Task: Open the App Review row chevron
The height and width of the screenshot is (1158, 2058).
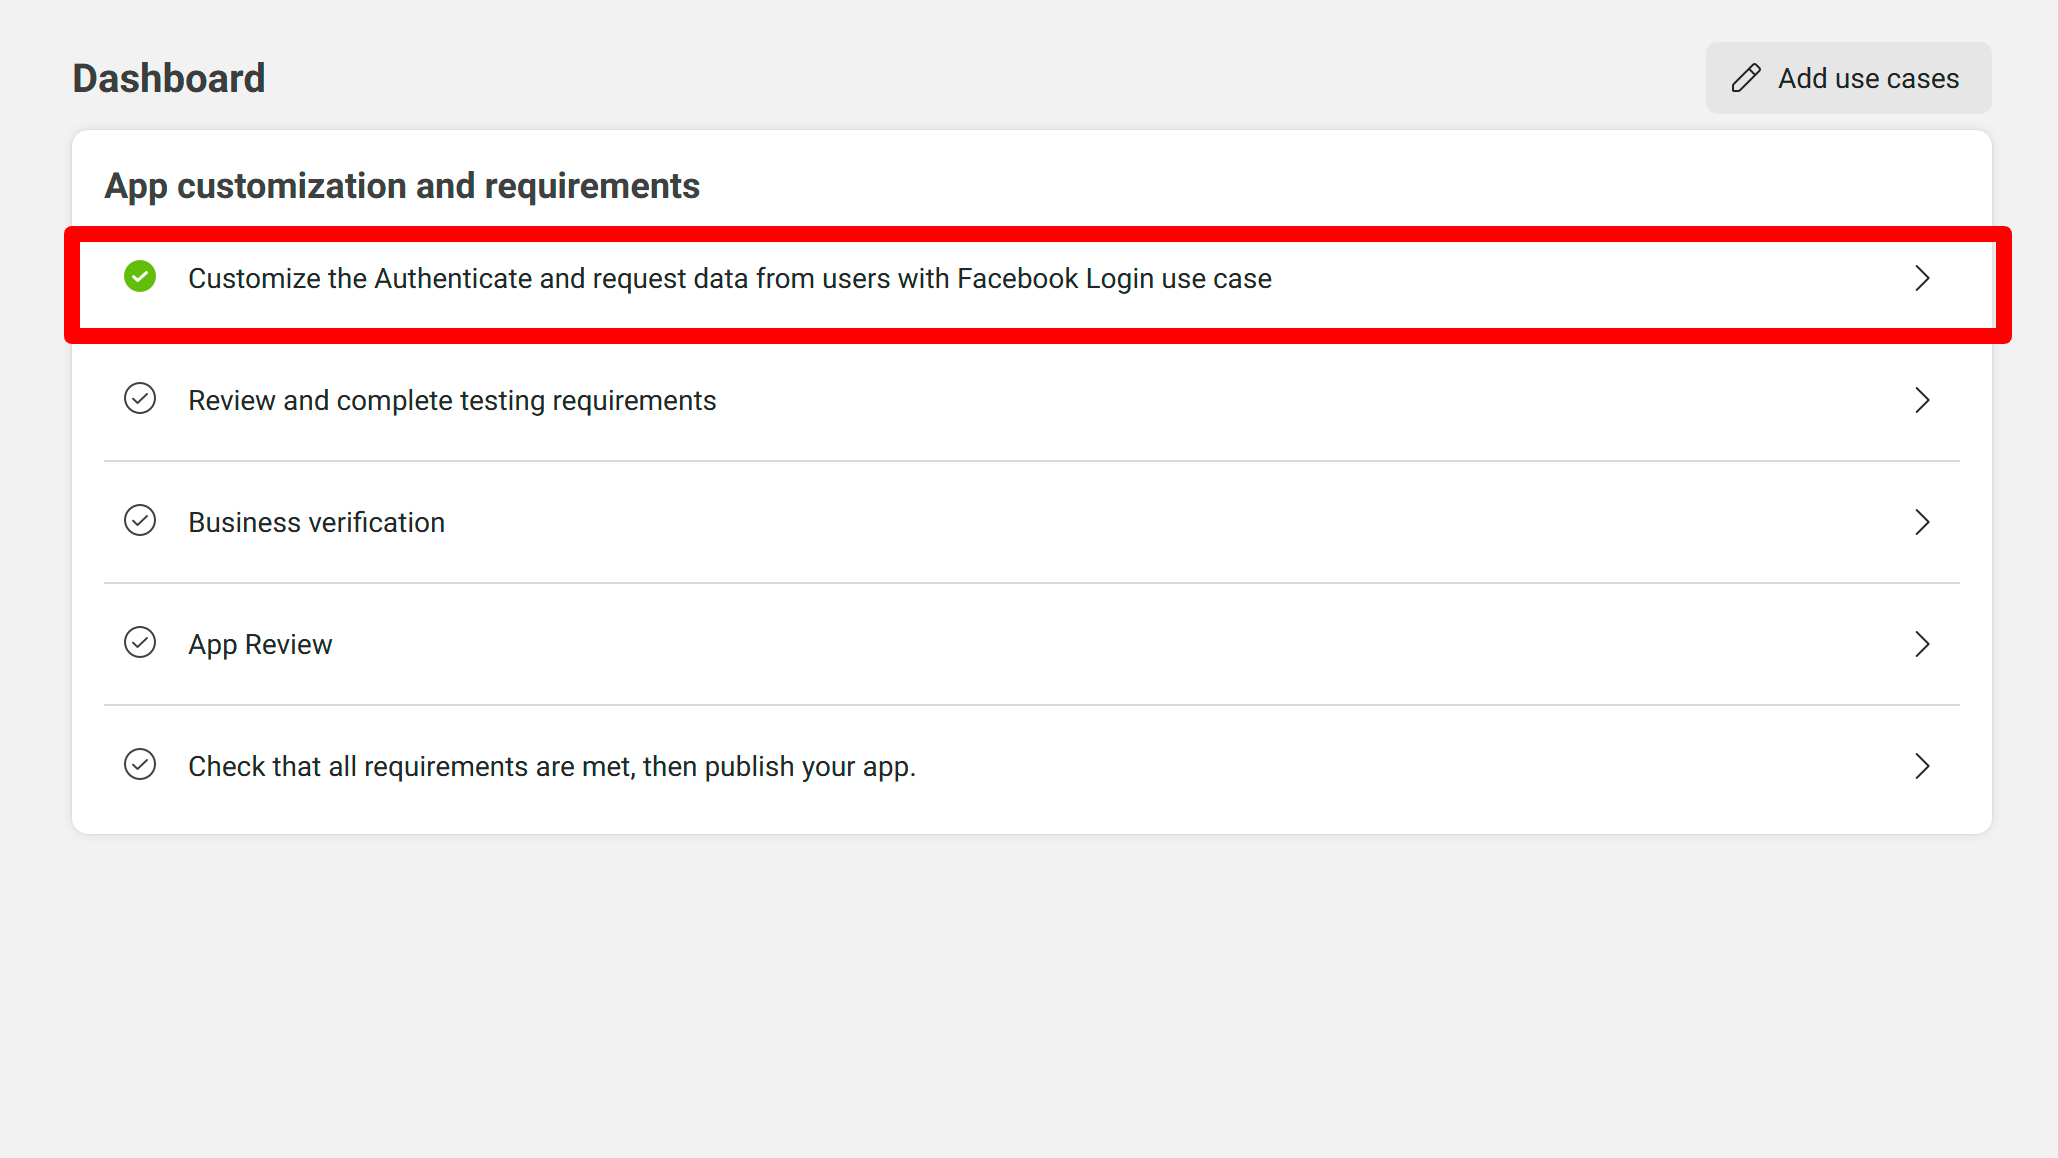Action: [x=1922, y=644]
